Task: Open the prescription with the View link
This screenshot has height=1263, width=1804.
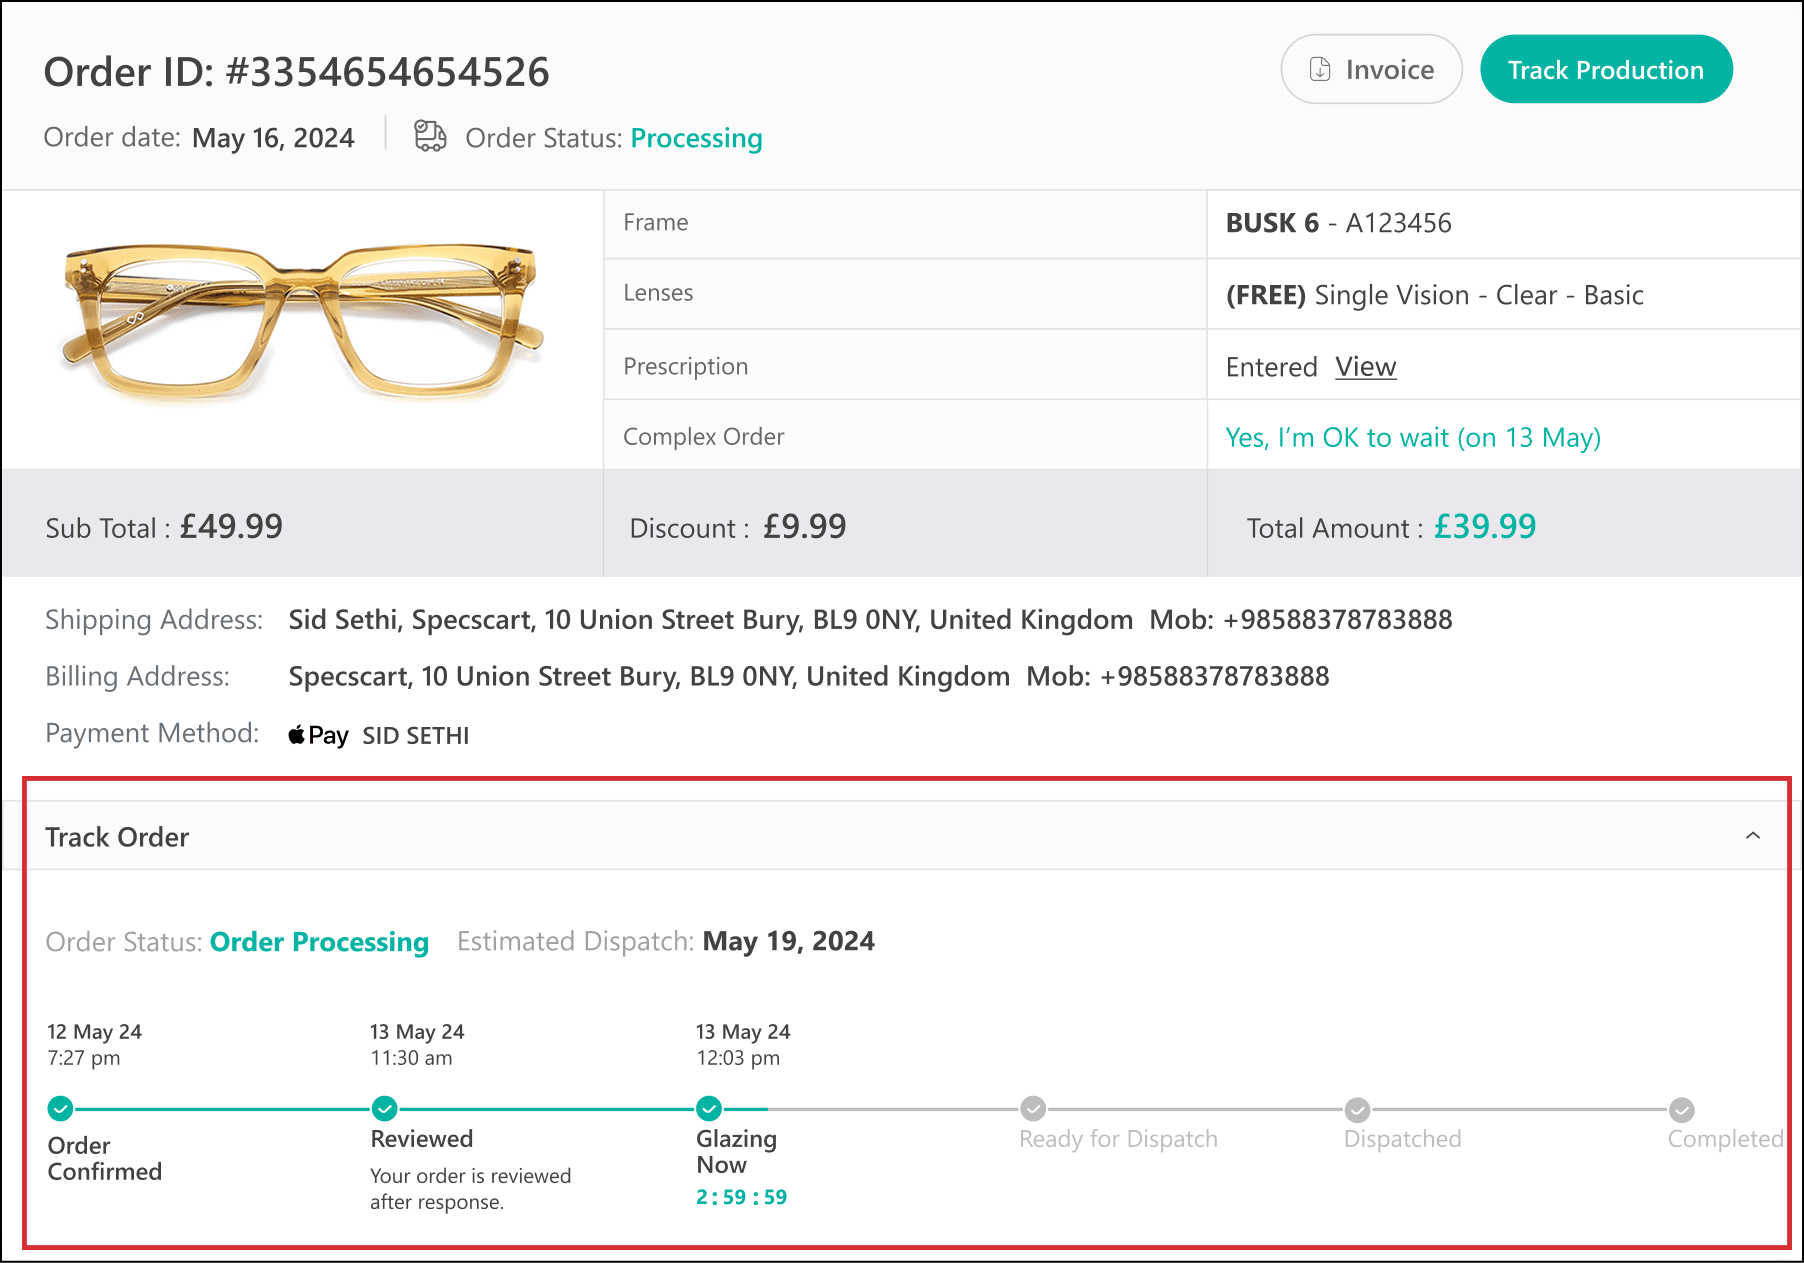Action: [1365, 366]
